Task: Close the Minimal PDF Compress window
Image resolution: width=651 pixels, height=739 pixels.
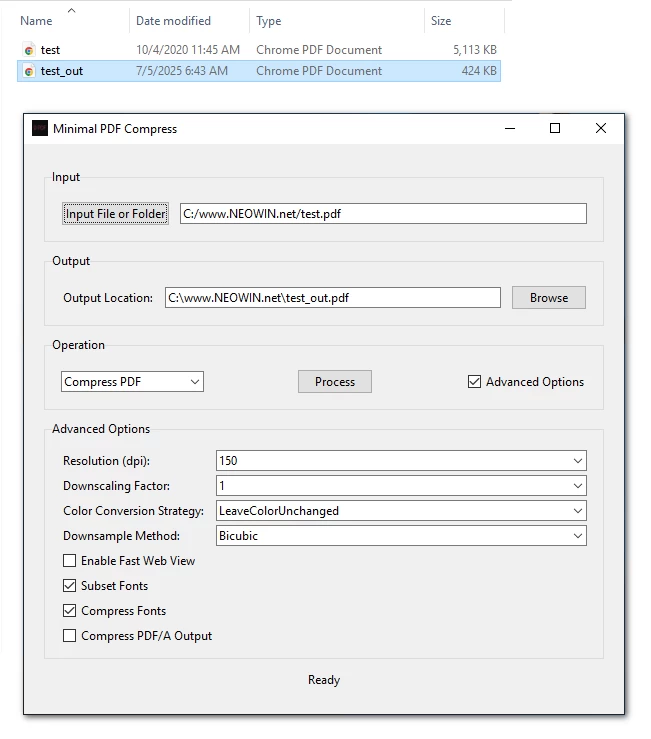Action: click(601, 128)
